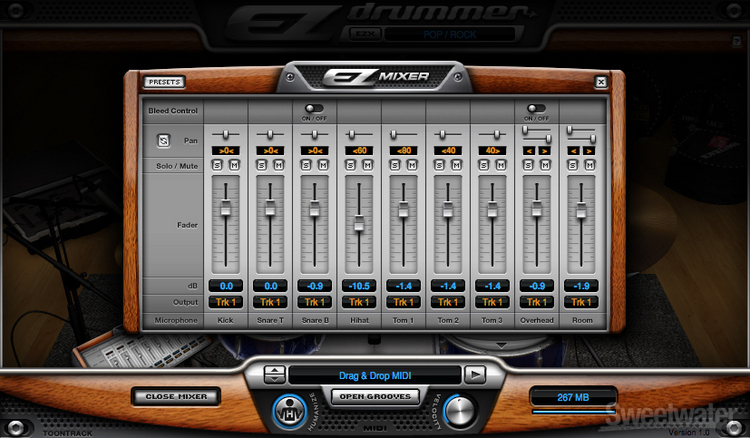Click Room left pan arrow indicator
The image size is (750, 438).
(x=574, y=151)
